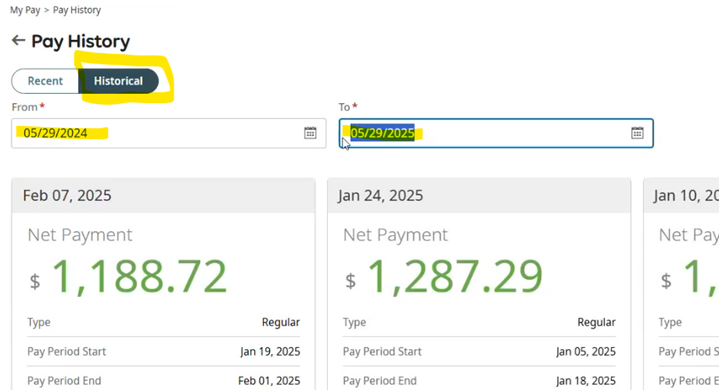Select the Historical tab
Image resolution: width=719 pixels, height=390 pixels.
[x=118, y=81]
